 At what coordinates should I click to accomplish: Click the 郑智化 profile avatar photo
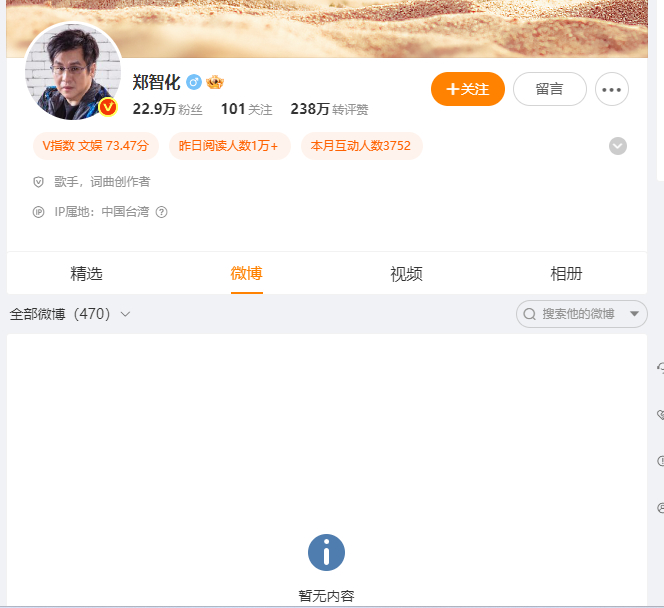(x=73, y=71)
